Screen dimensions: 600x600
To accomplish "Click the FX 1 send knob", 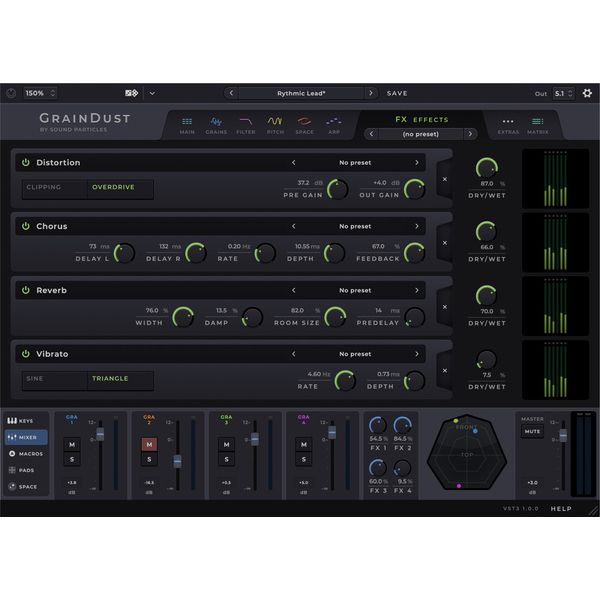I will (377, 426).
